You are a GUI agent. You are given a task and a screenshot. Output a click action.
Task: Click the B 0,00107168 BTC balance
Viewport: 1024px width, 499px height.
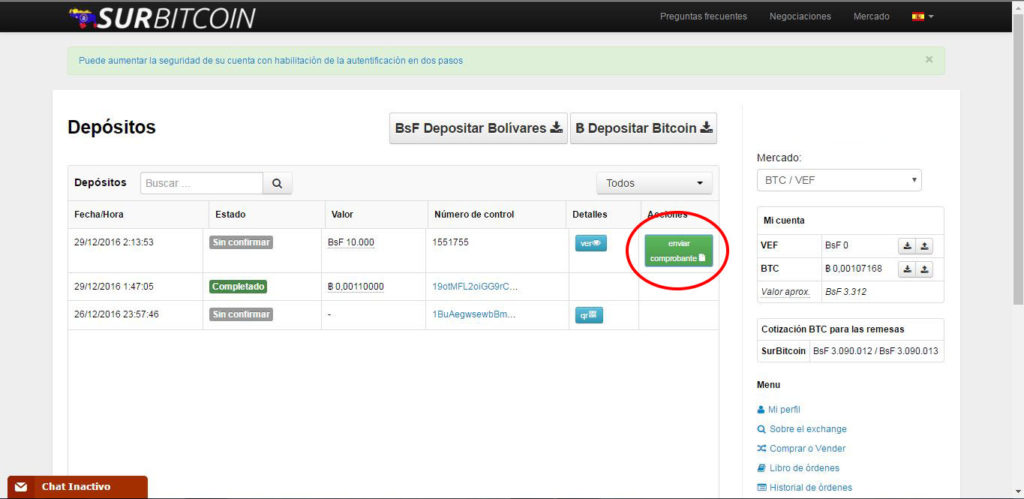853,268
